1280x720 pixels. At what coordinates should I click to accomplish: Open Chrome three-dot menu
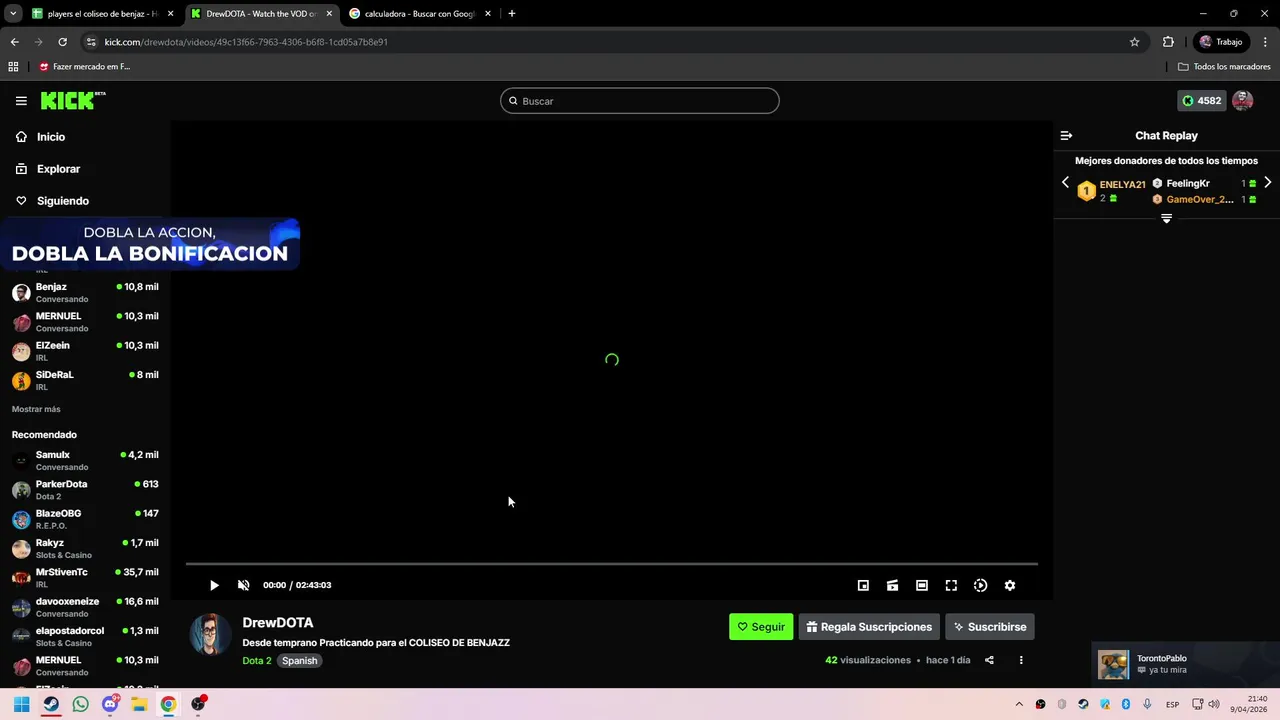click(1266, 42)
